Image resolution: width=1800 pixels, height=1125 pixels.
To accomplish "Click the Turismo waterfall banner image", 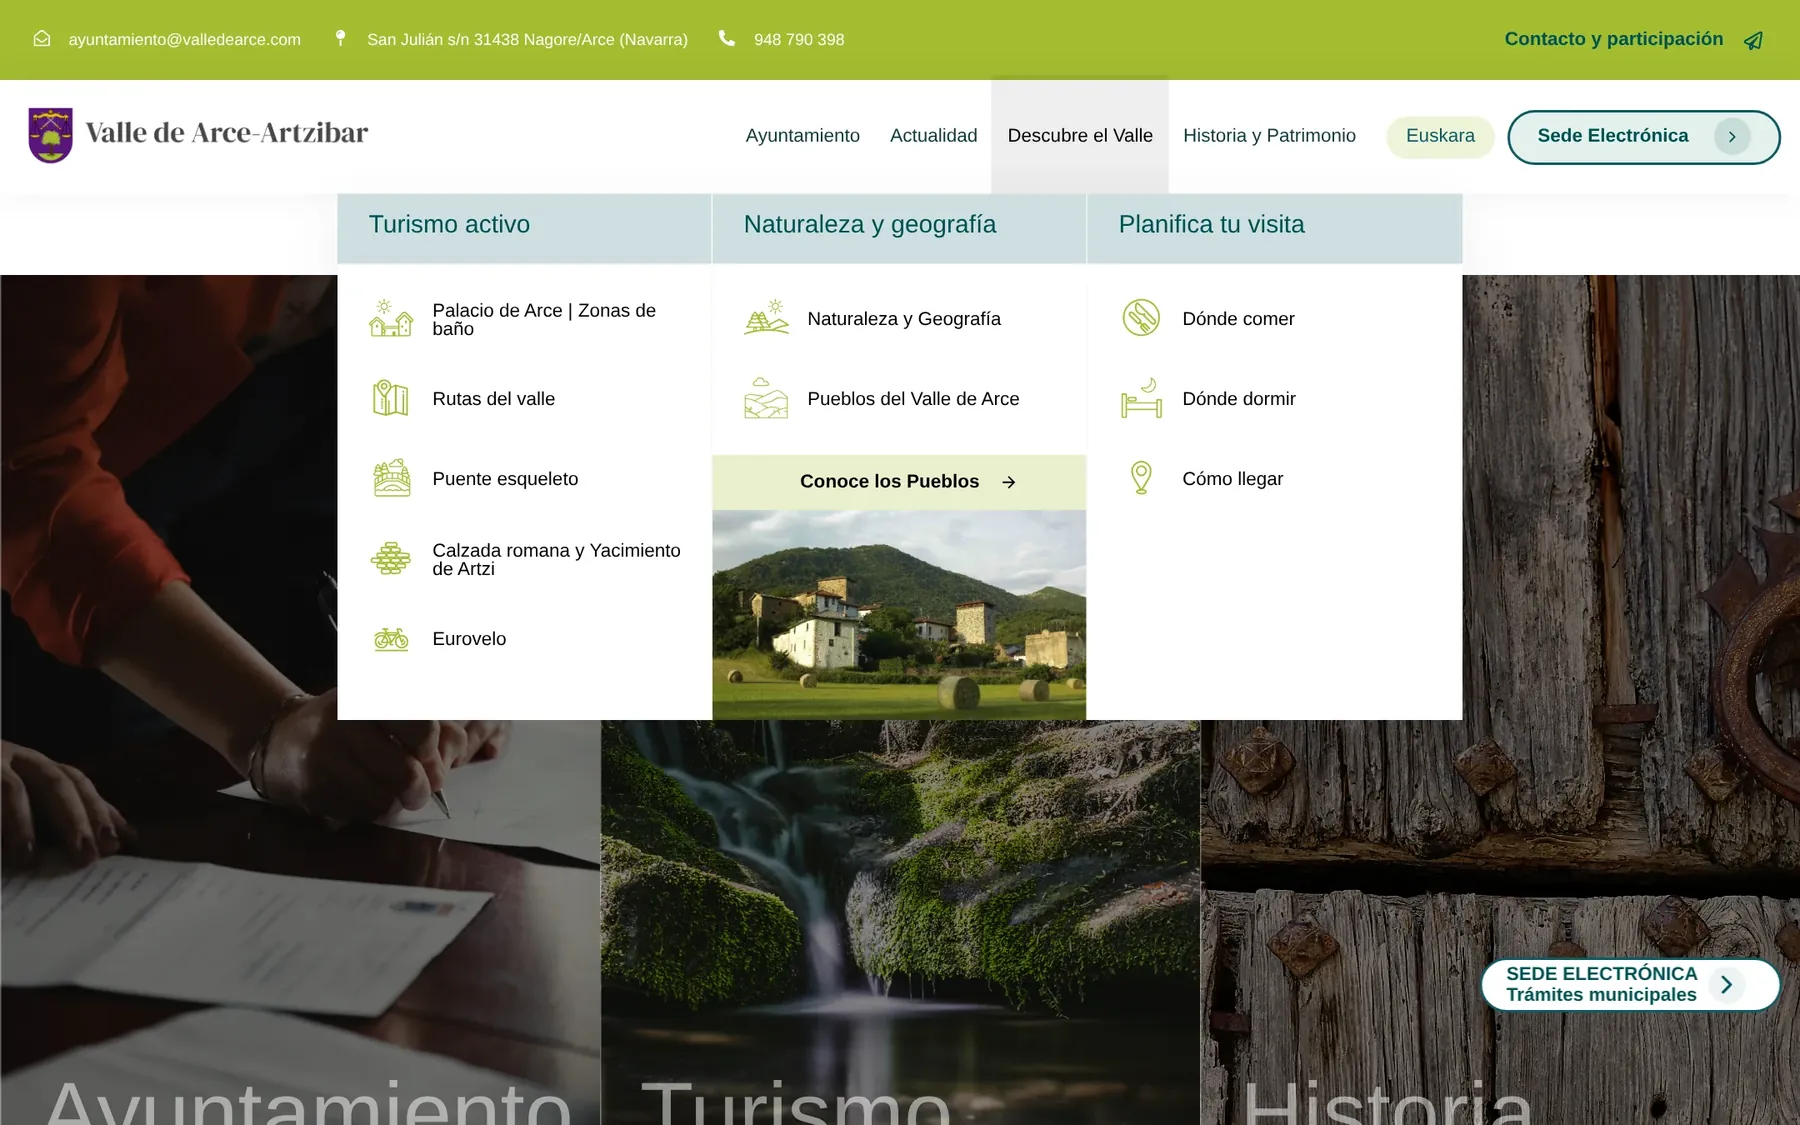I will coord(900,922).
